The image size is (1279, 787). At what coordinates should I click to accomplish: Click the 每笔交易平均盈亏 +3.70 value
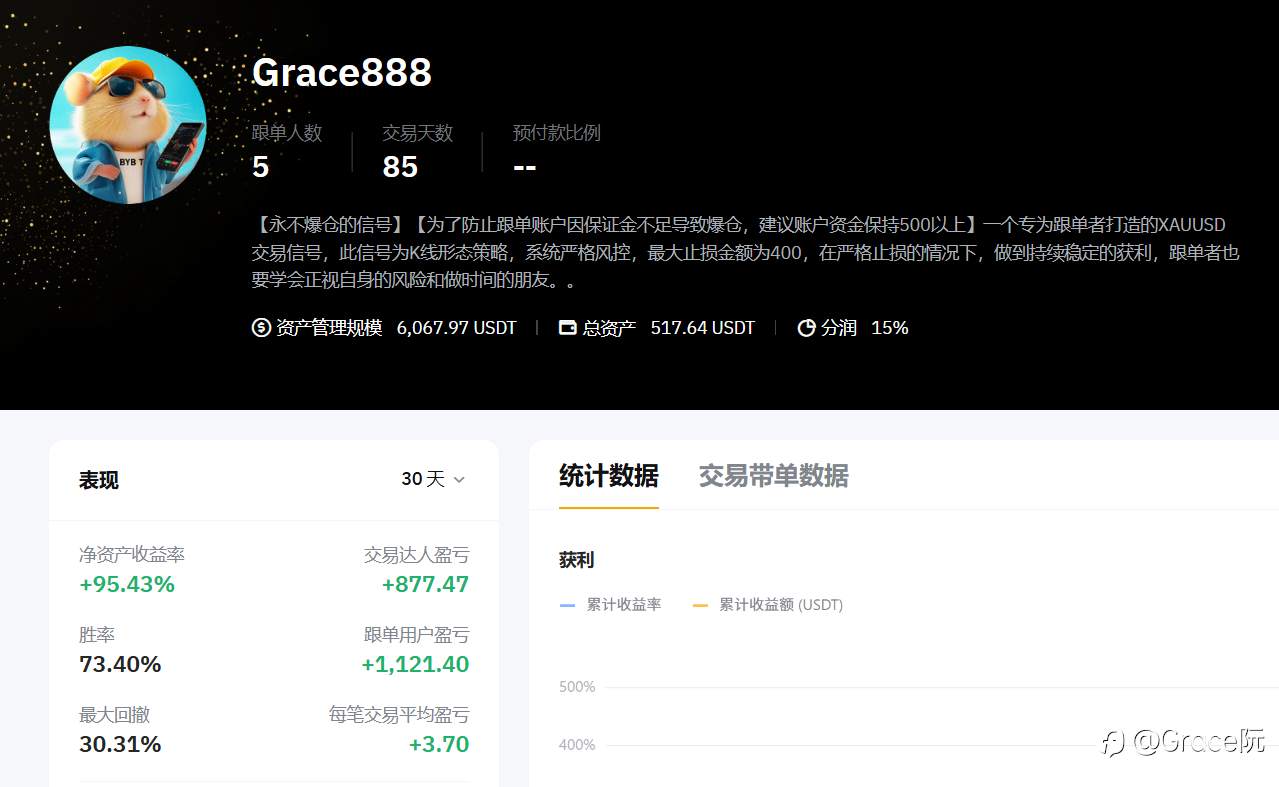coord(439,744)
